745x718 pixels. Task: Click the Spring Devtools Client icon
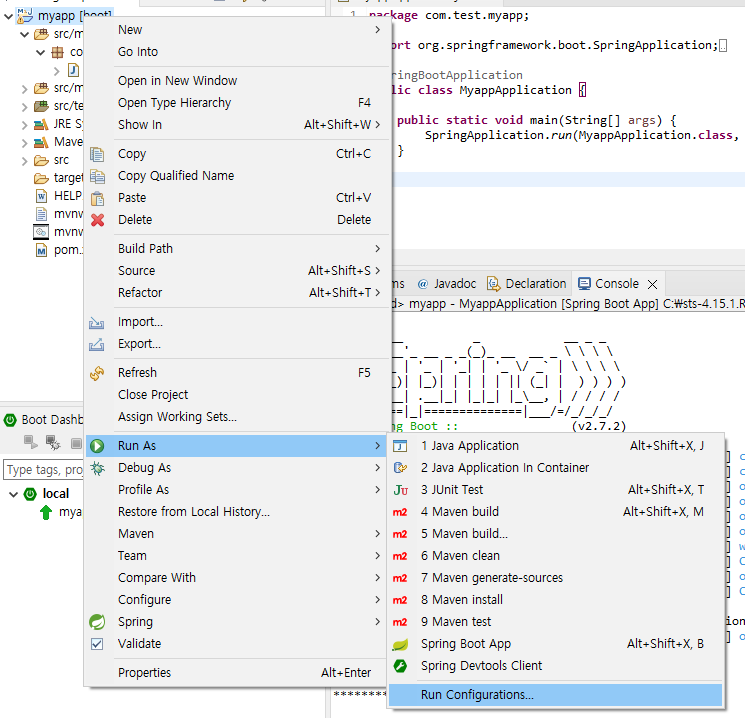400,666
